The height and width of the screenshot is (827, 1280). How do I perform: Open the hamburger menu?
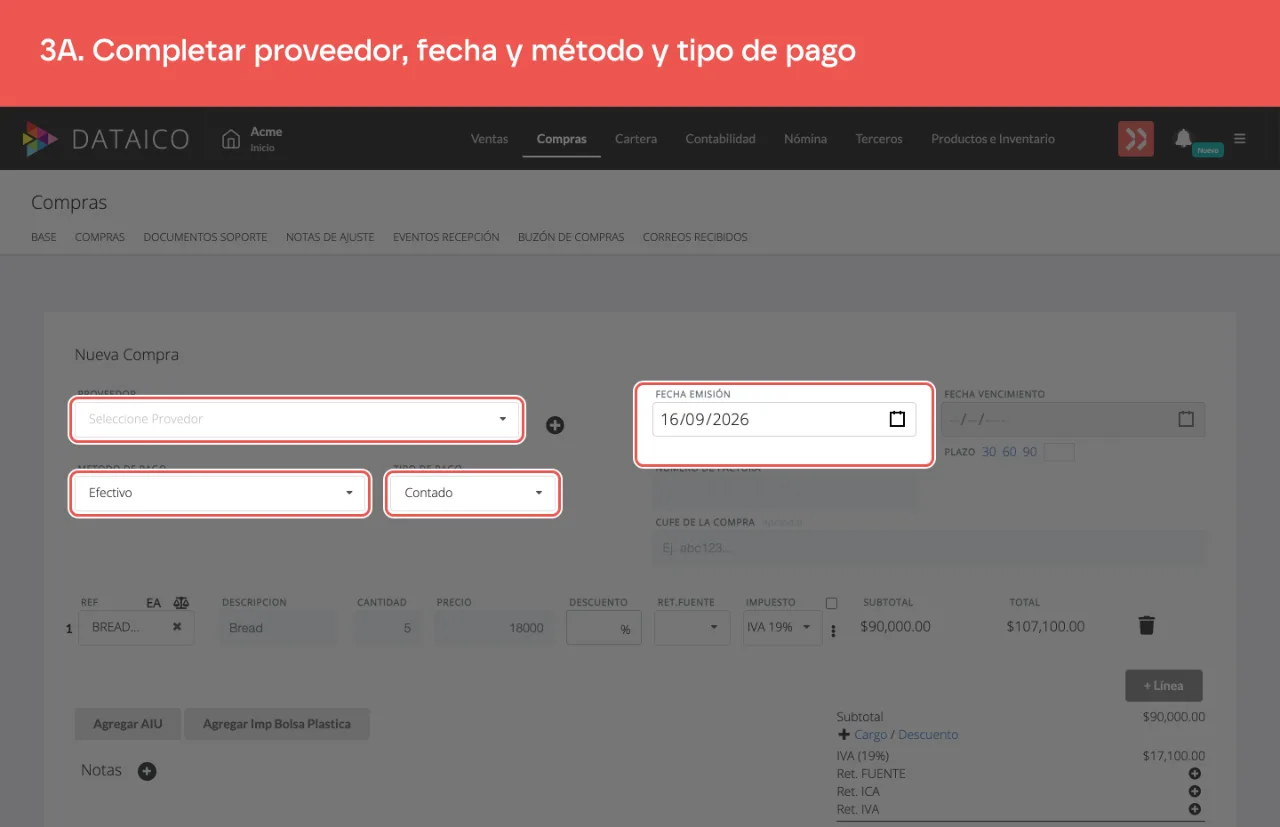pos(1240,139)
